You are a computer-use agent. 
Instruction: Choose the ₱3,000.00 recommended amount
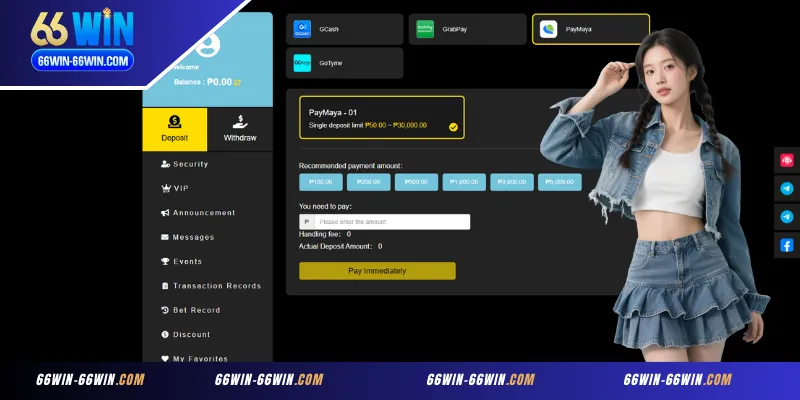tap(512, 182)
